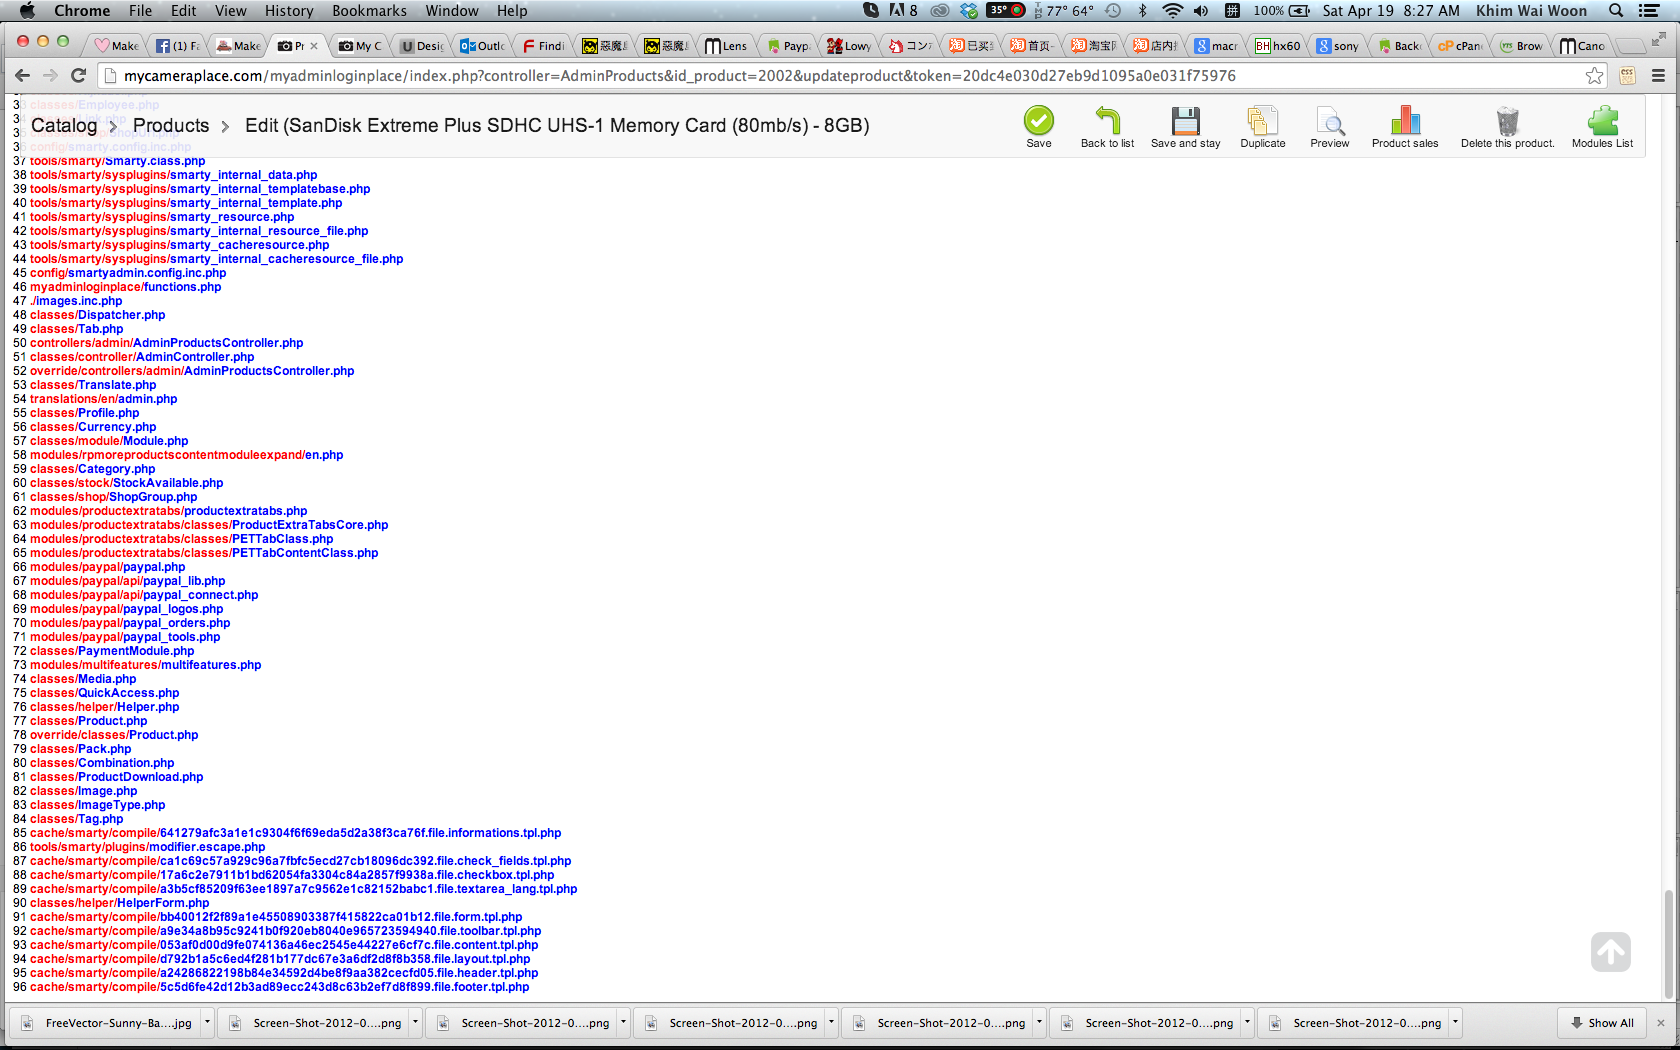Screen dimensions: 1680x1050
Task: Open the History menu
Action: pos(289,11)
